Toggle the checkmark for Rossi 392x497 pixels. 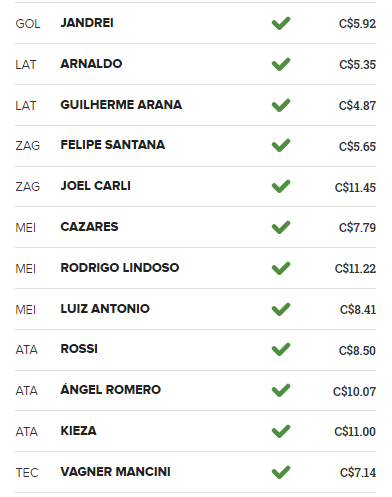pyautogui.click(x=281, y=349)
